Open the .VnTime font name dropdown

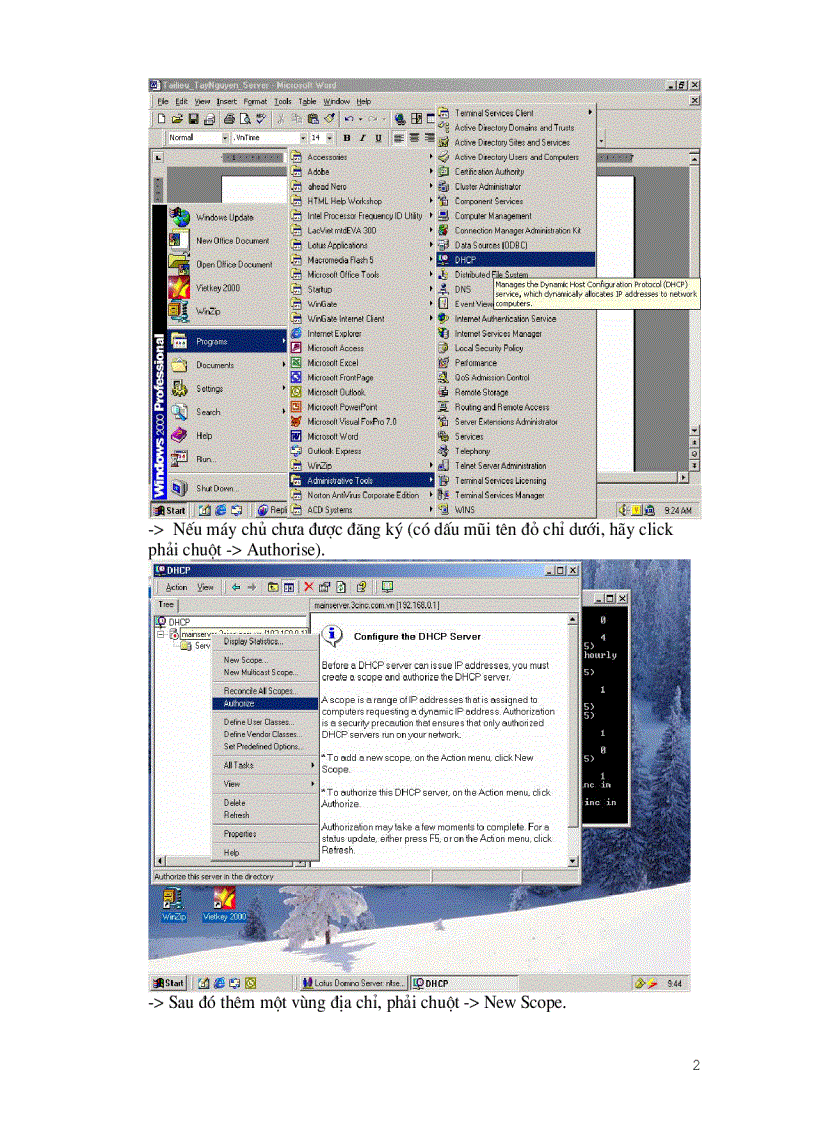coord(305,137)
